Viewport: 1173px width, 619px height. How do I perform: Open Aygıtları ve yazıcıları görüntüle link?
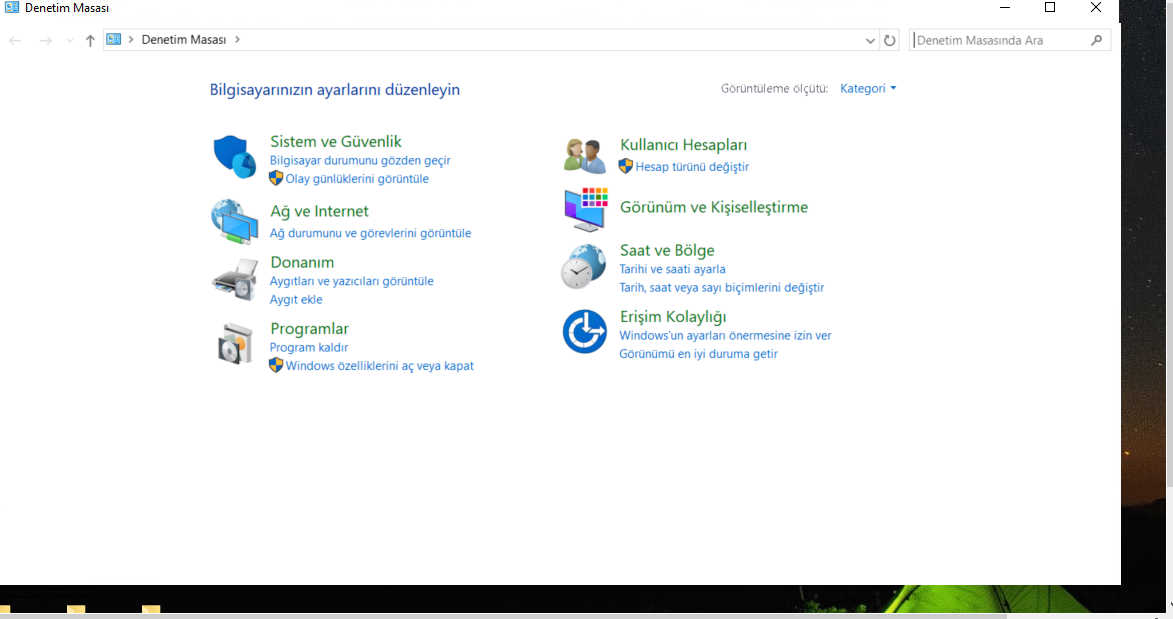pyautogui.click(x=352, y=281)
